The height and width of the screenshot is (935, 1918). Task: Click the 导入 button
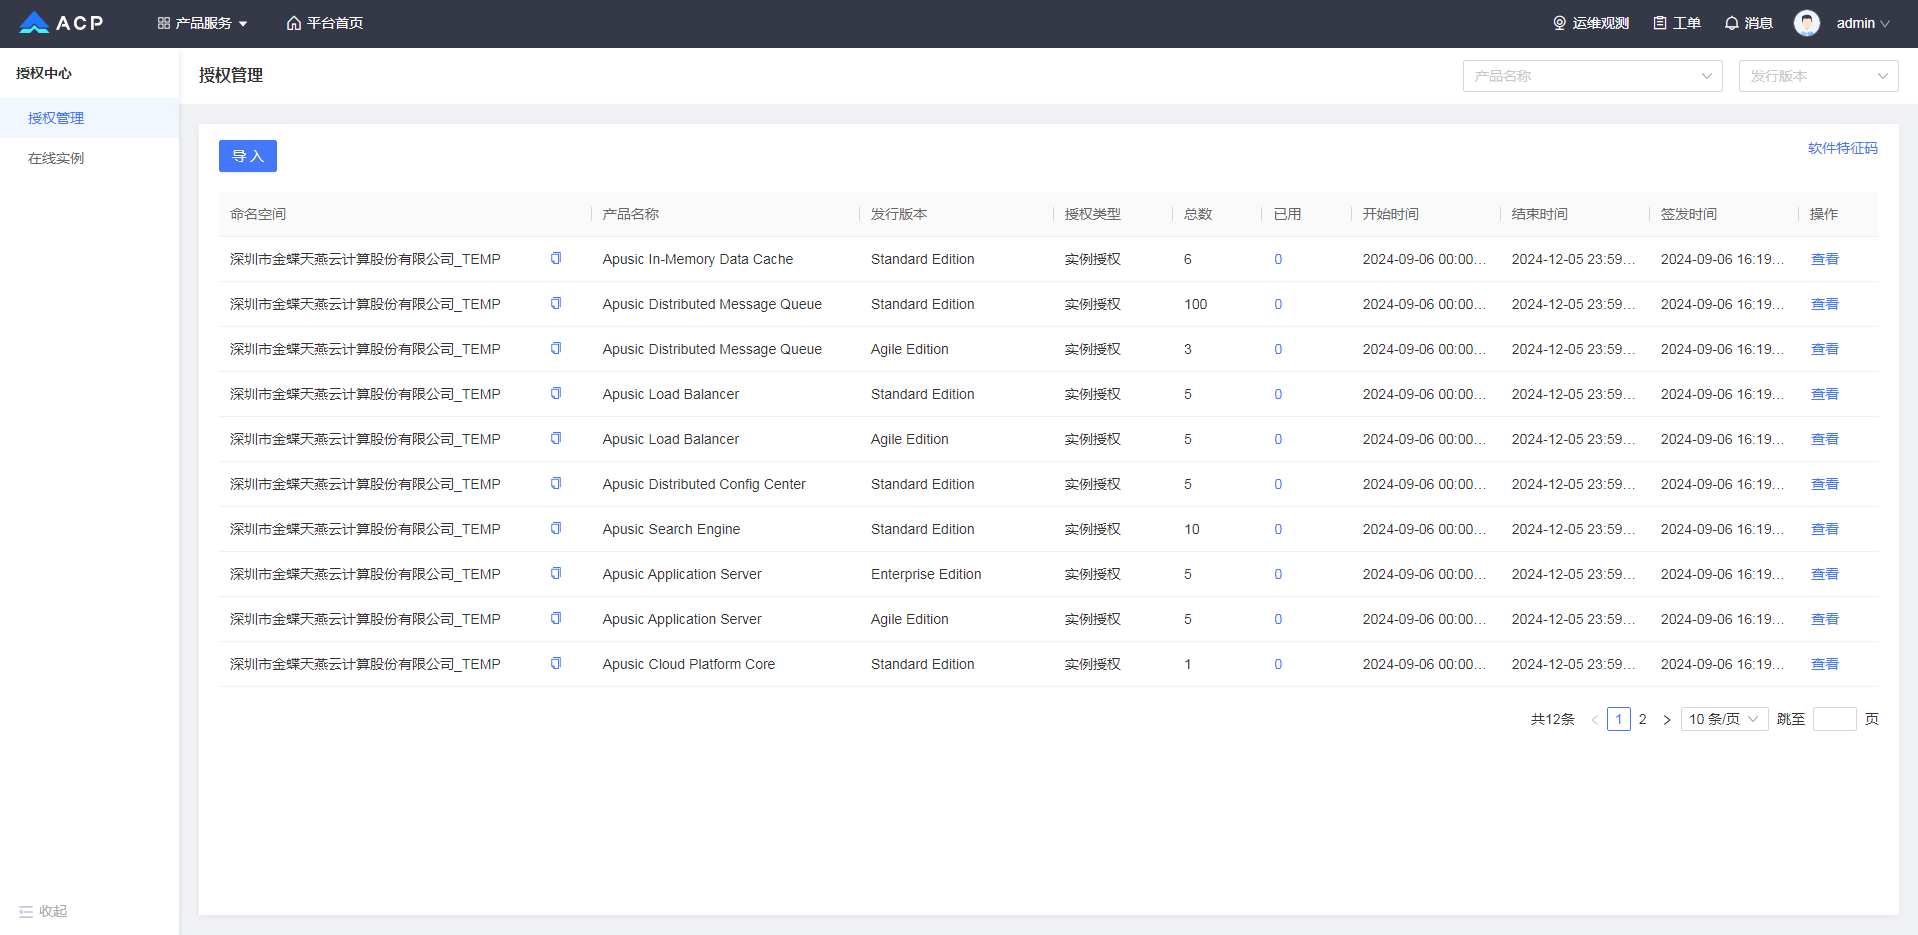(x=248, y=156)
